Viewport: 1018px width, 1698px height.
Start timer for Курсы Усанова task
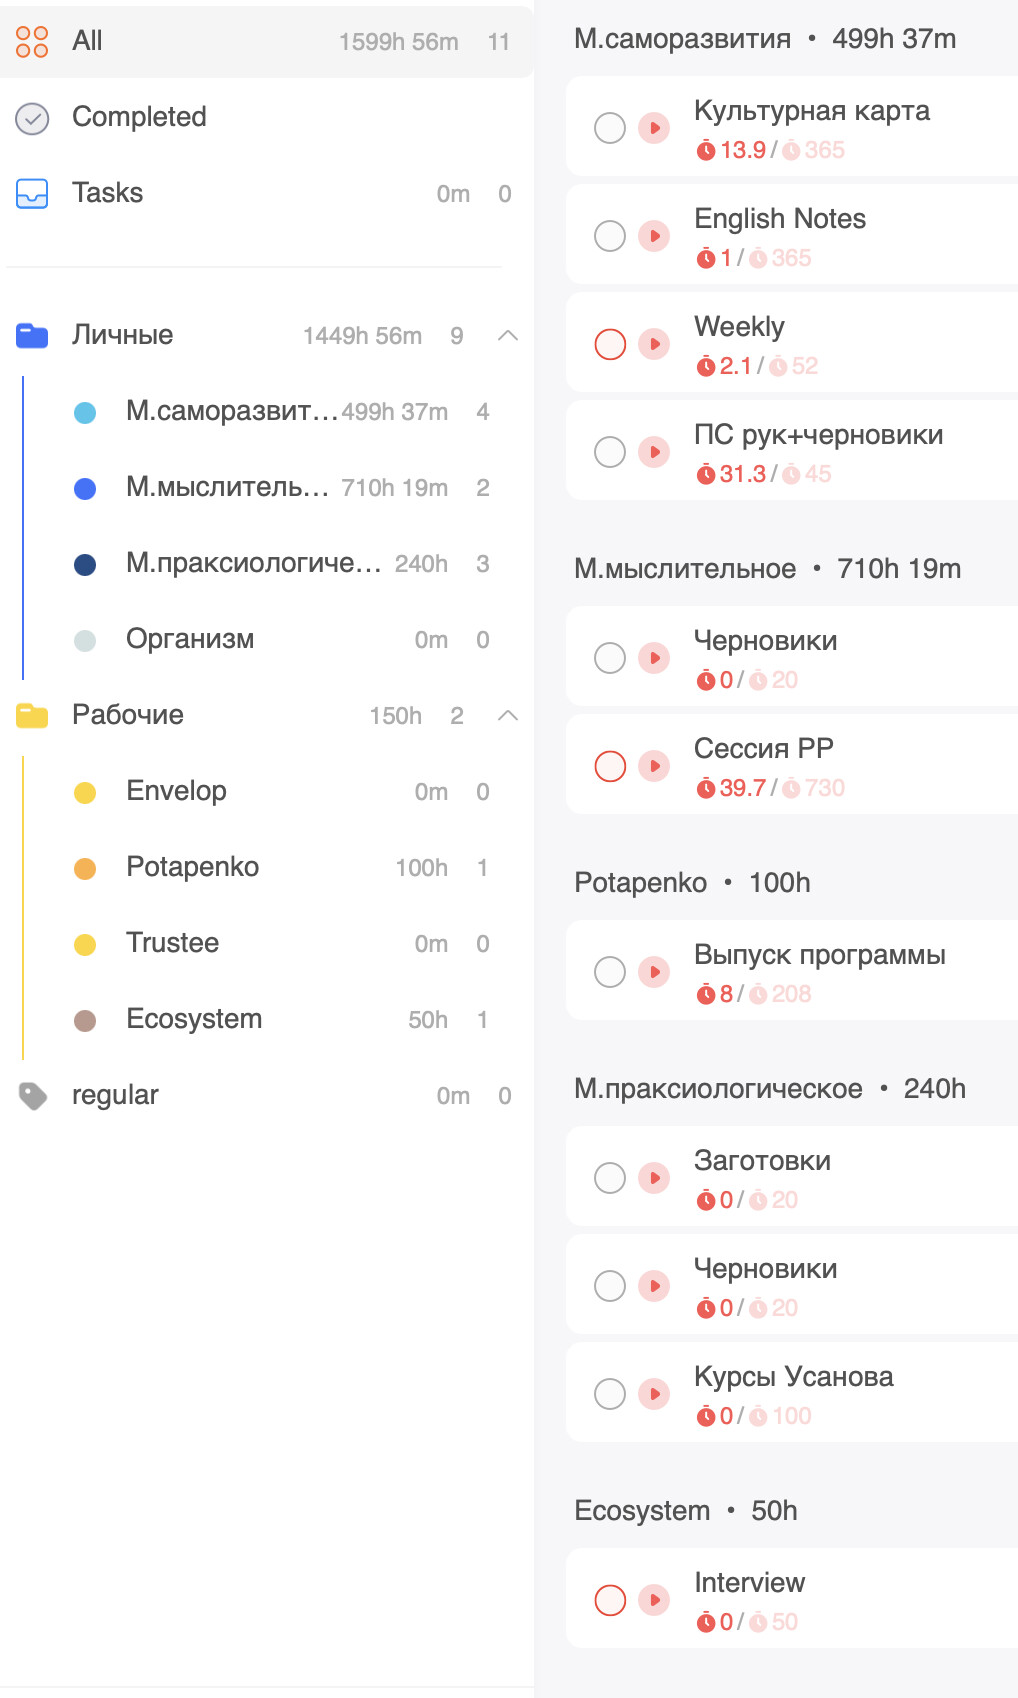point(654,1394)
